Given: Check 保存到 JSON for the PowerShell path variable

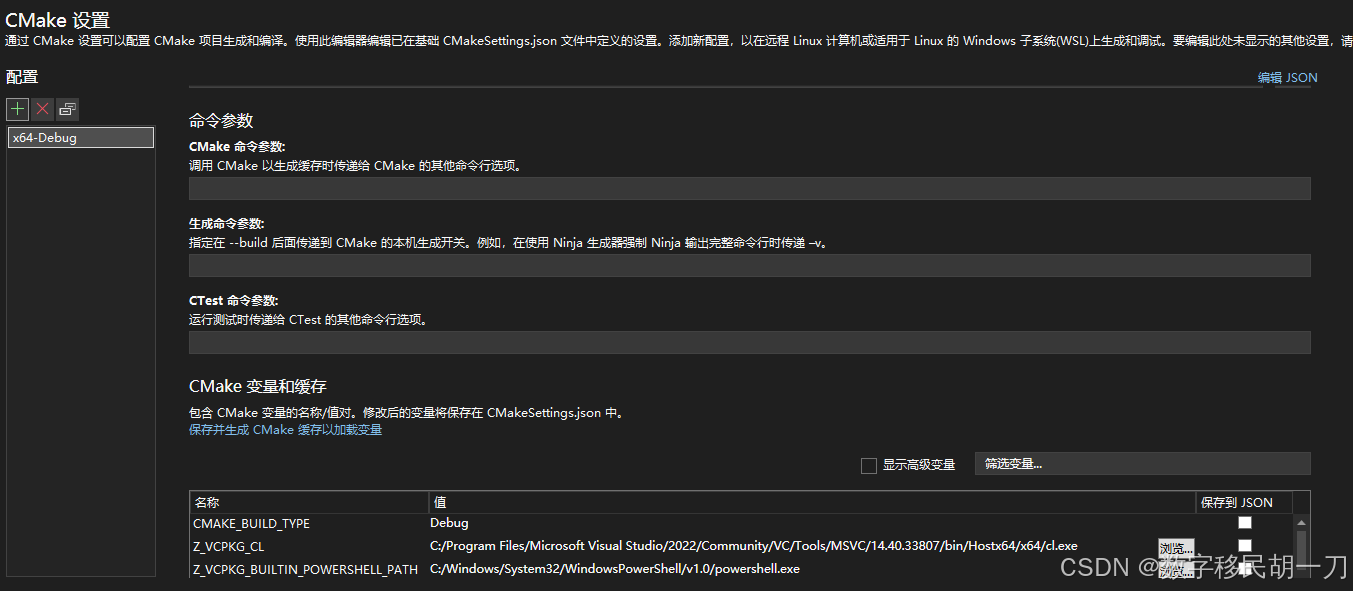Looking at the screenshot, I should 1244,567.
